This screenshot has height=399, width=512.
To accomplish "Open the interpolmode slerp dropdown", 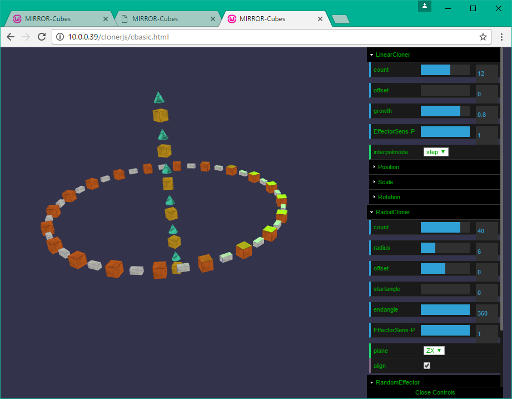I will coord(436,152).
